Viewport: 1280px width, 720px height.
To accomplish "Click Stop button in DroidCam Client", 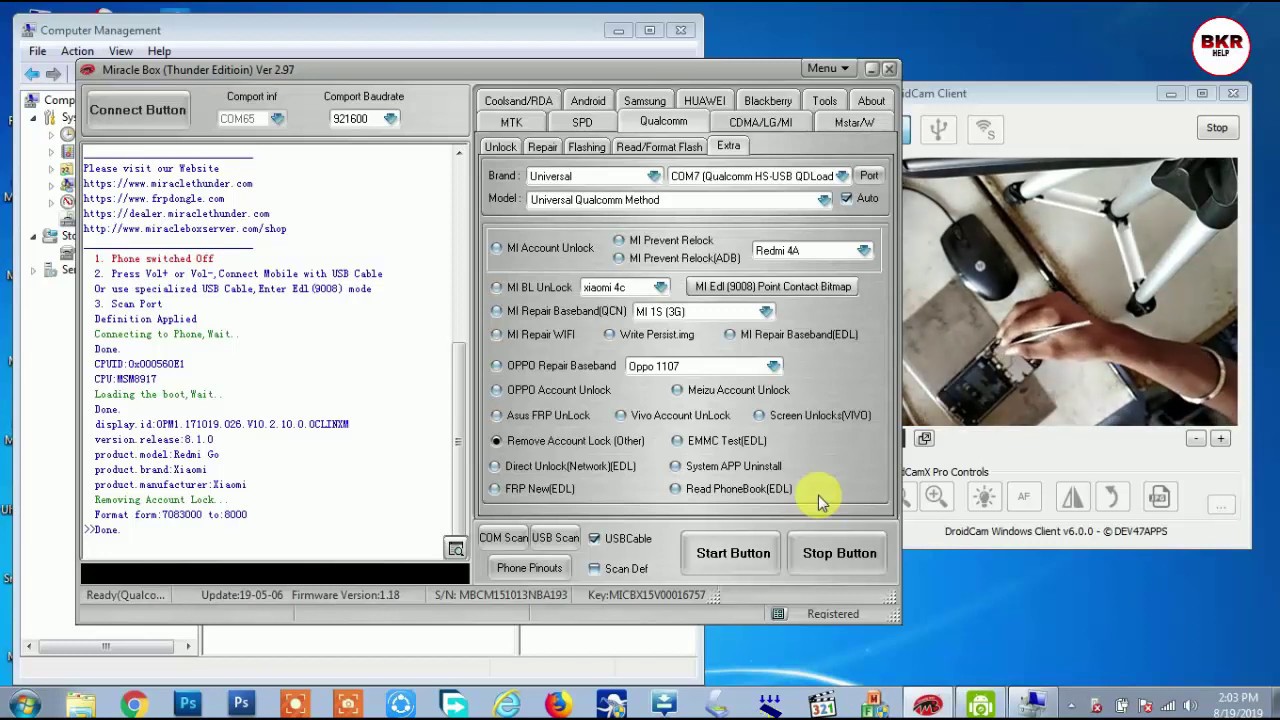I will 1217,128.
